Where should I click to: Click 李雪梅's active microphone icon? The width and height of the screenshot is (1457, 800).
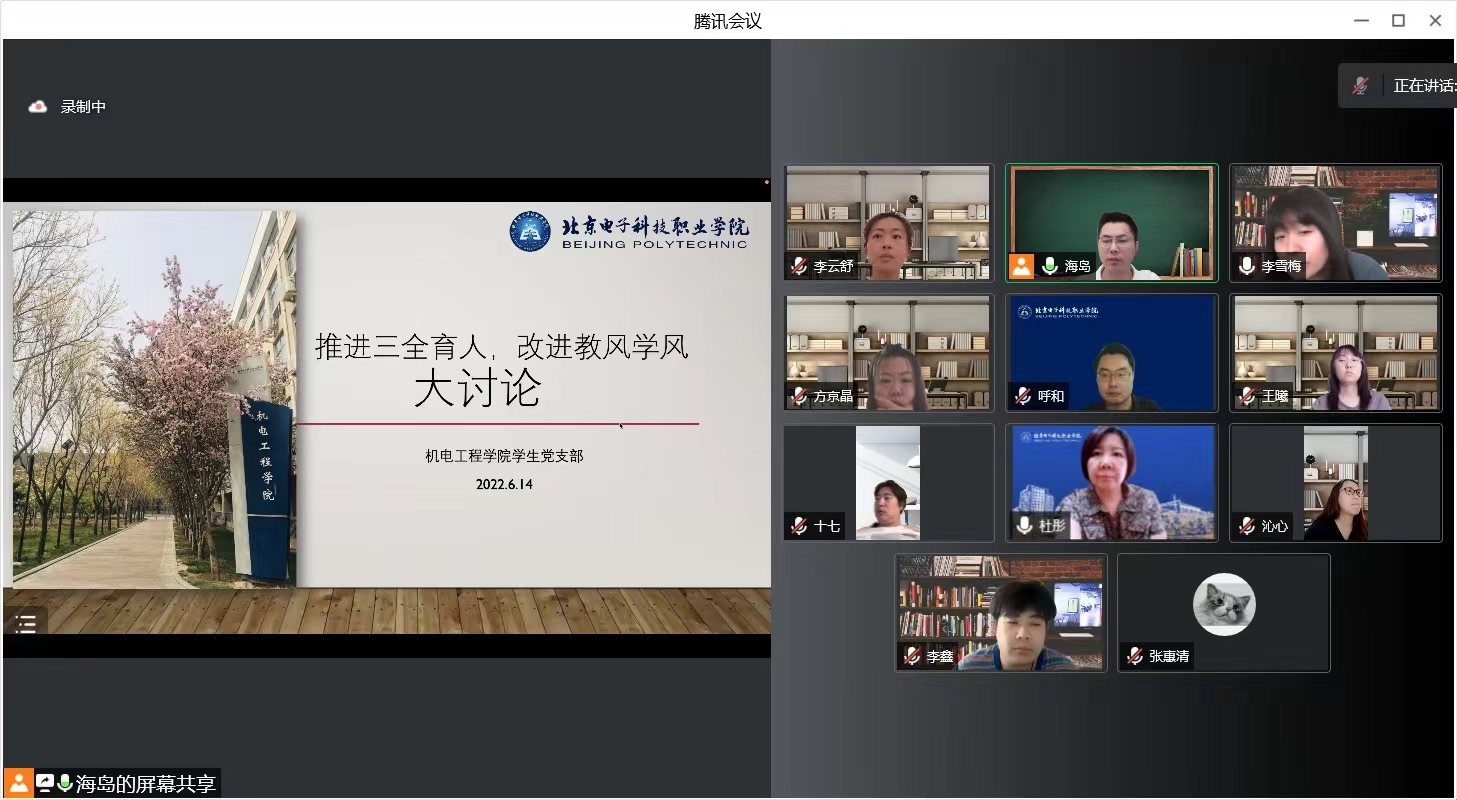[1246, 266]
